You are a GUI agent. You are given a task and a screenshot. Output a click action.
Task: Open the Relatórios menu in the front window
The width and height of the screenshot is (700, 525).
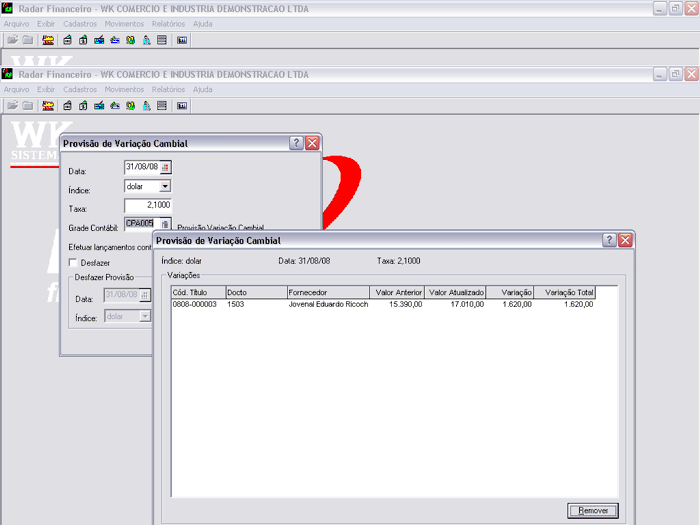point(168,89)
